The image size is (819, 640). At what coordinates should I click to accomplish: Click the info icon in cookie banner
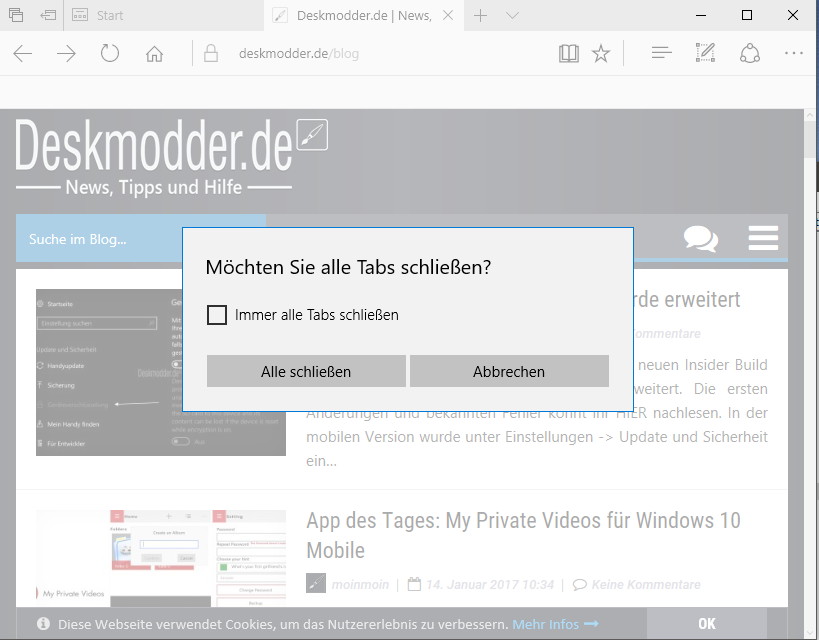click(43, 624)
